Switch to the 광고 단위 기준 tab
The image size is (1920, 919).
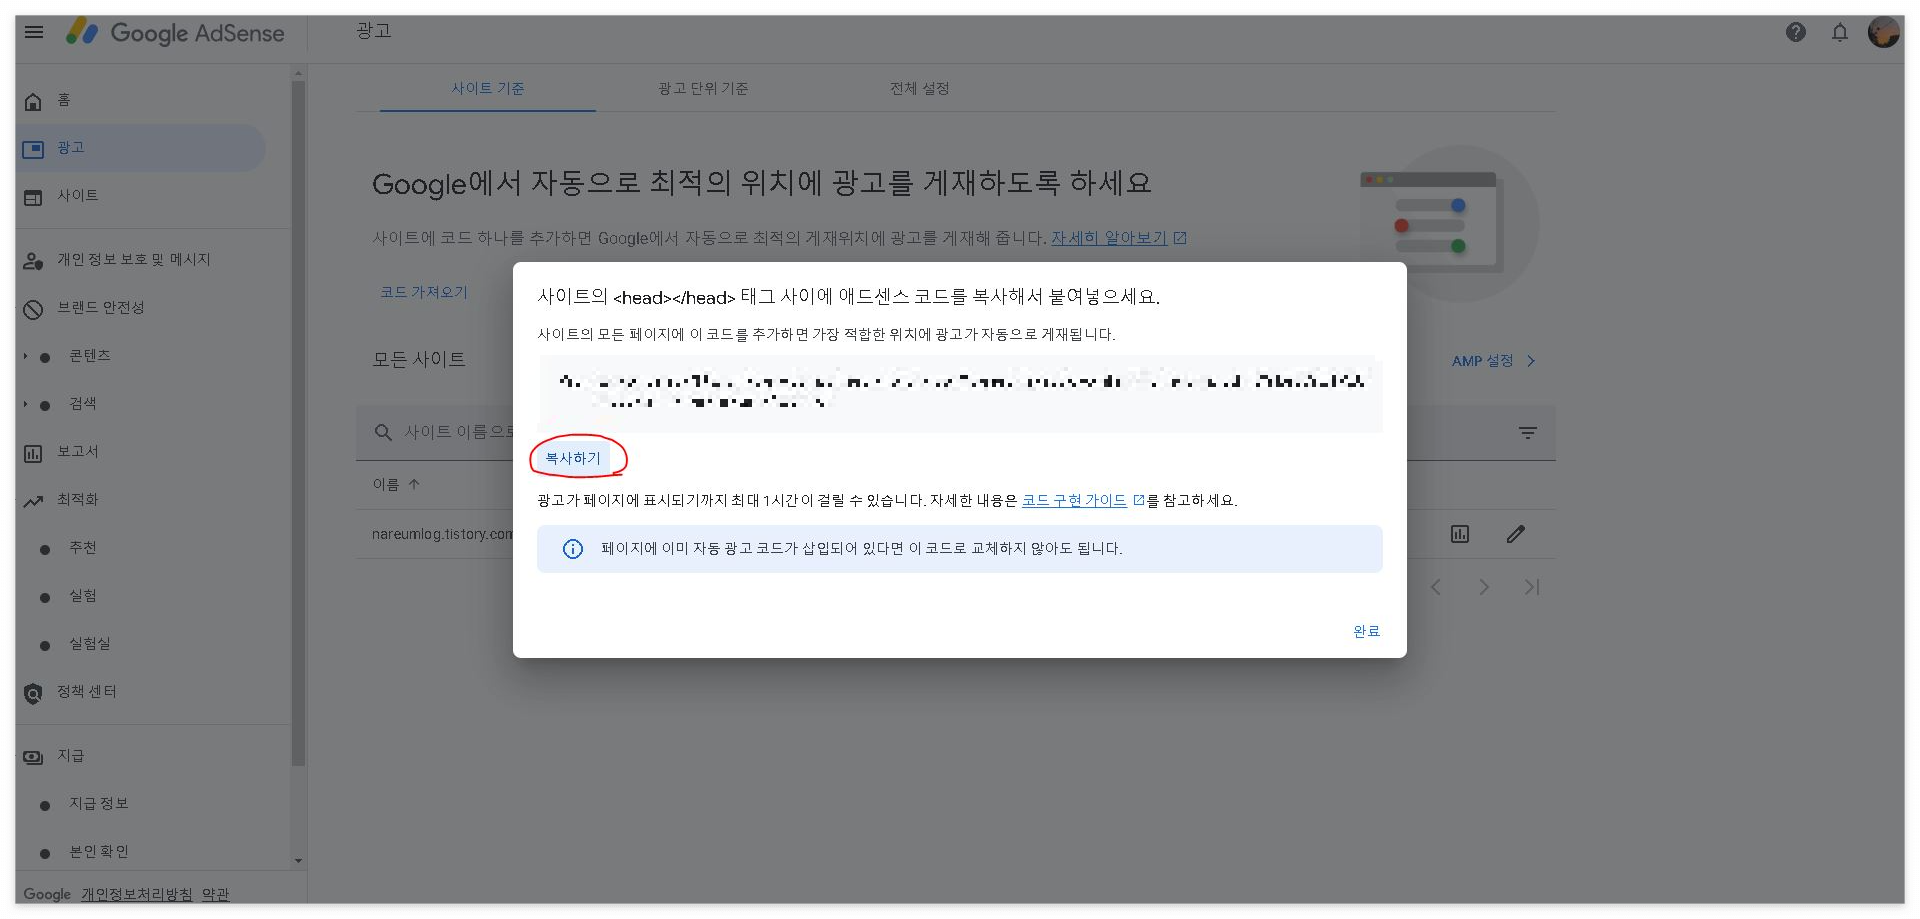tap(703, 88)
